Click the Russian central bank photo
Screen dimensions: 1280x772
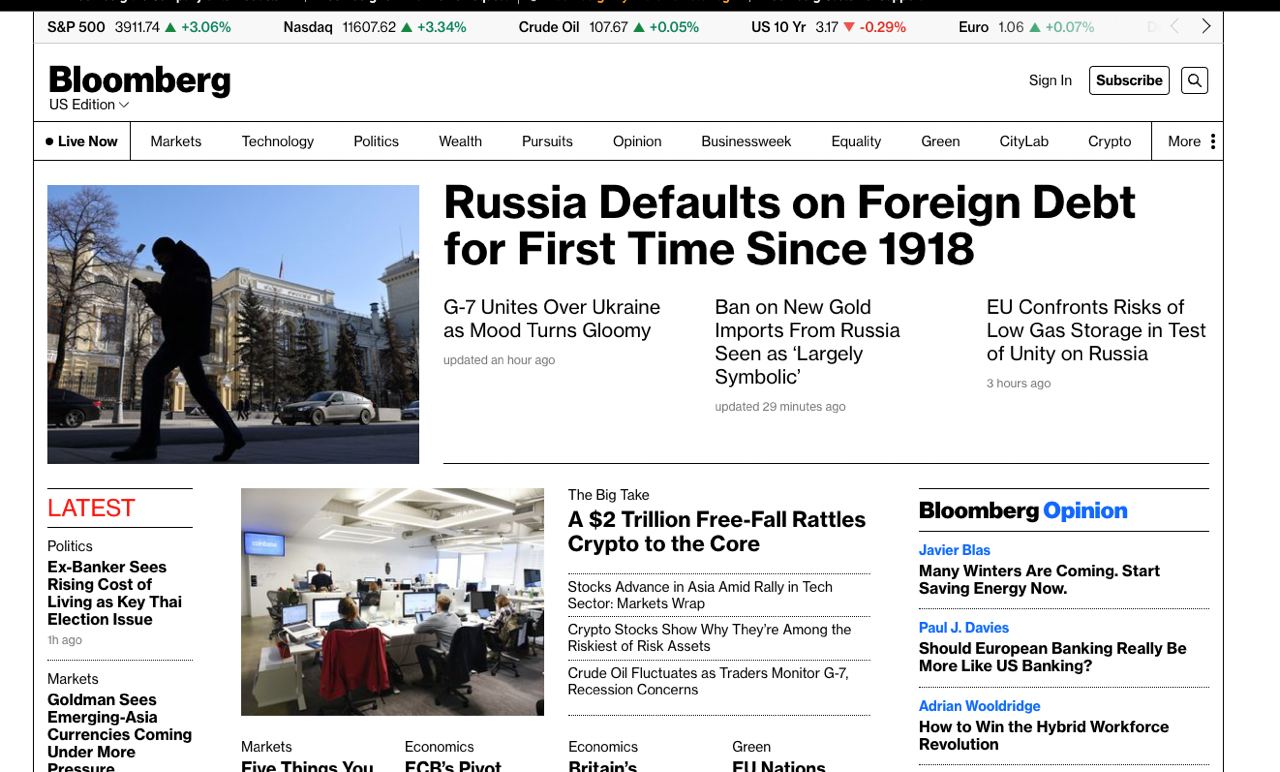tap(233, 324)
